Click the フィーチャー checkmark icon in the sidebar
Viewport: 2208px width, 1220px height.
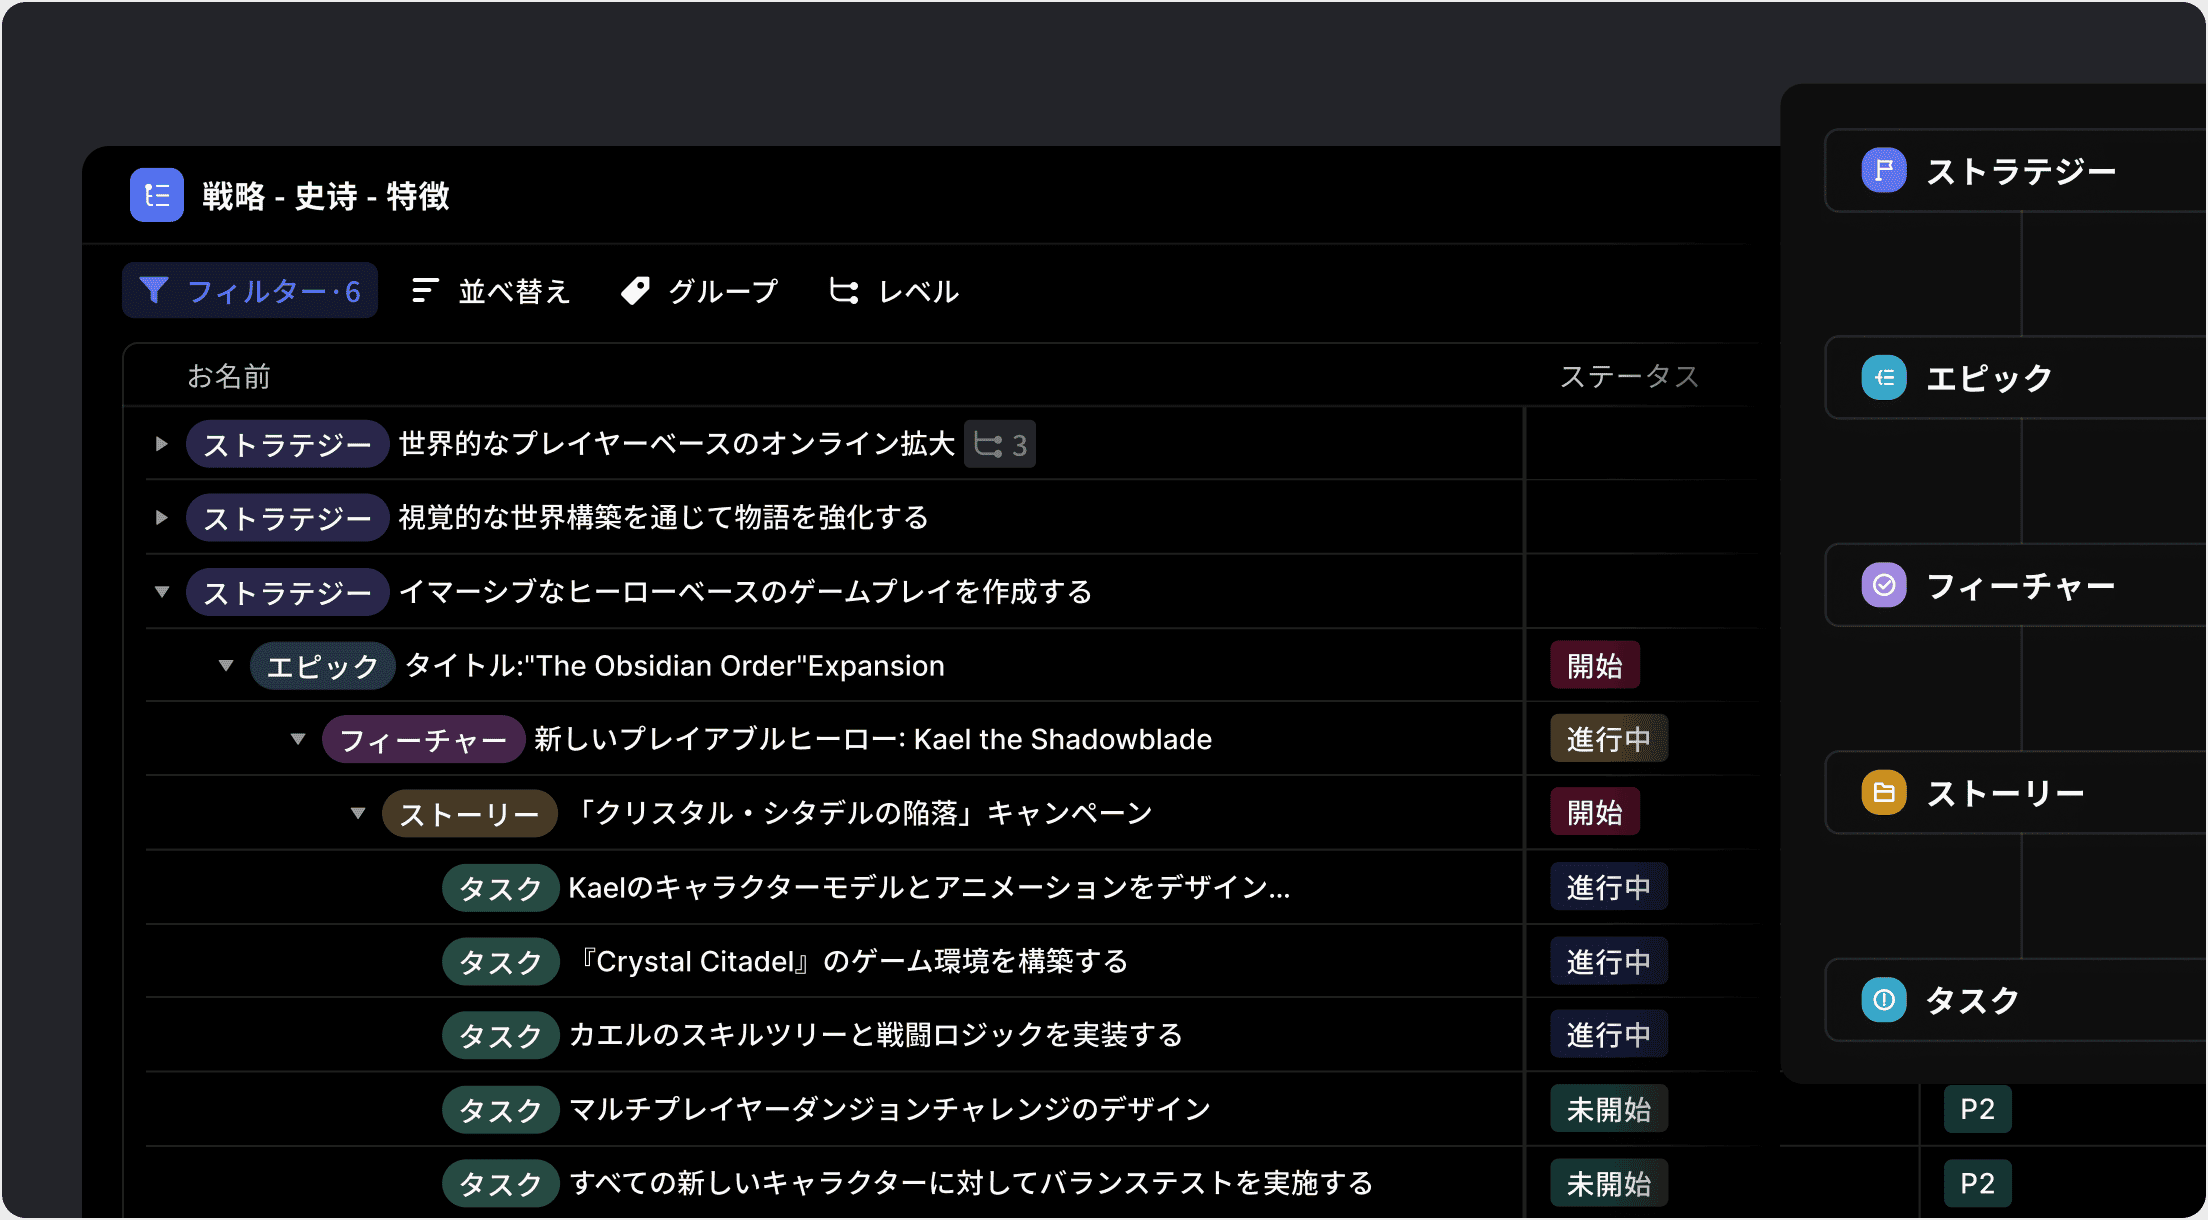(1884, 586)
